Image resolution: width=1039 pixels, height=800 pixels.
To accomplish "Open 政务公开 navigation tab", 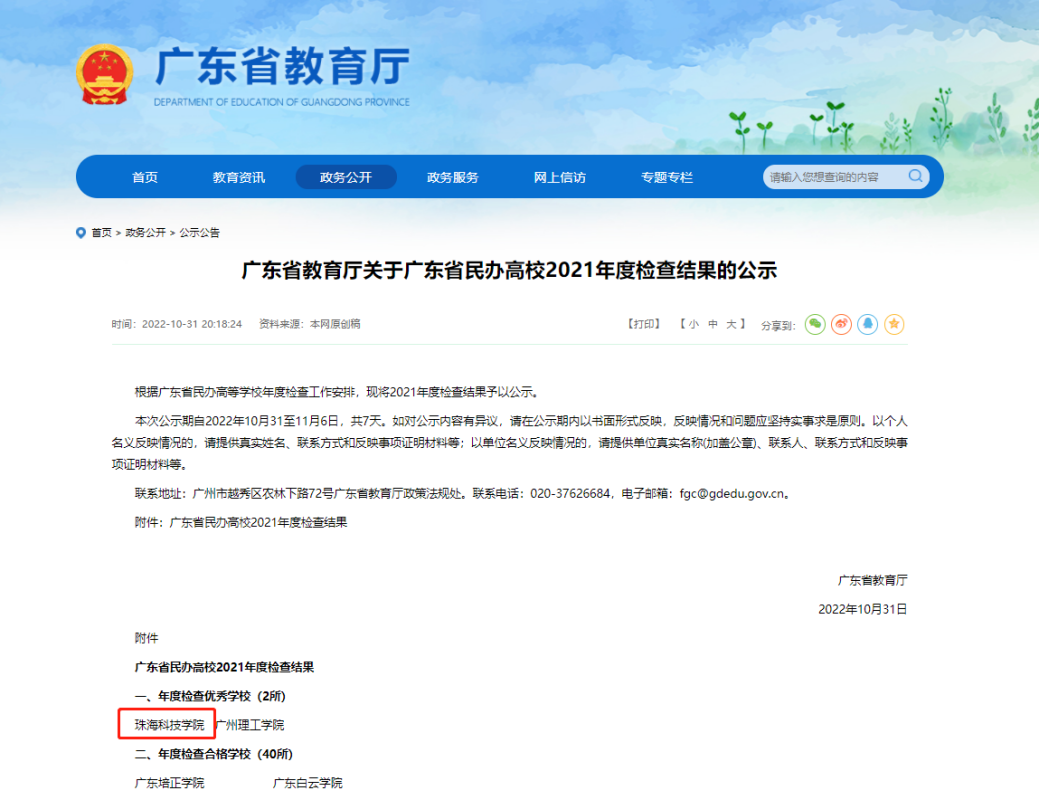I will [346, 177].
